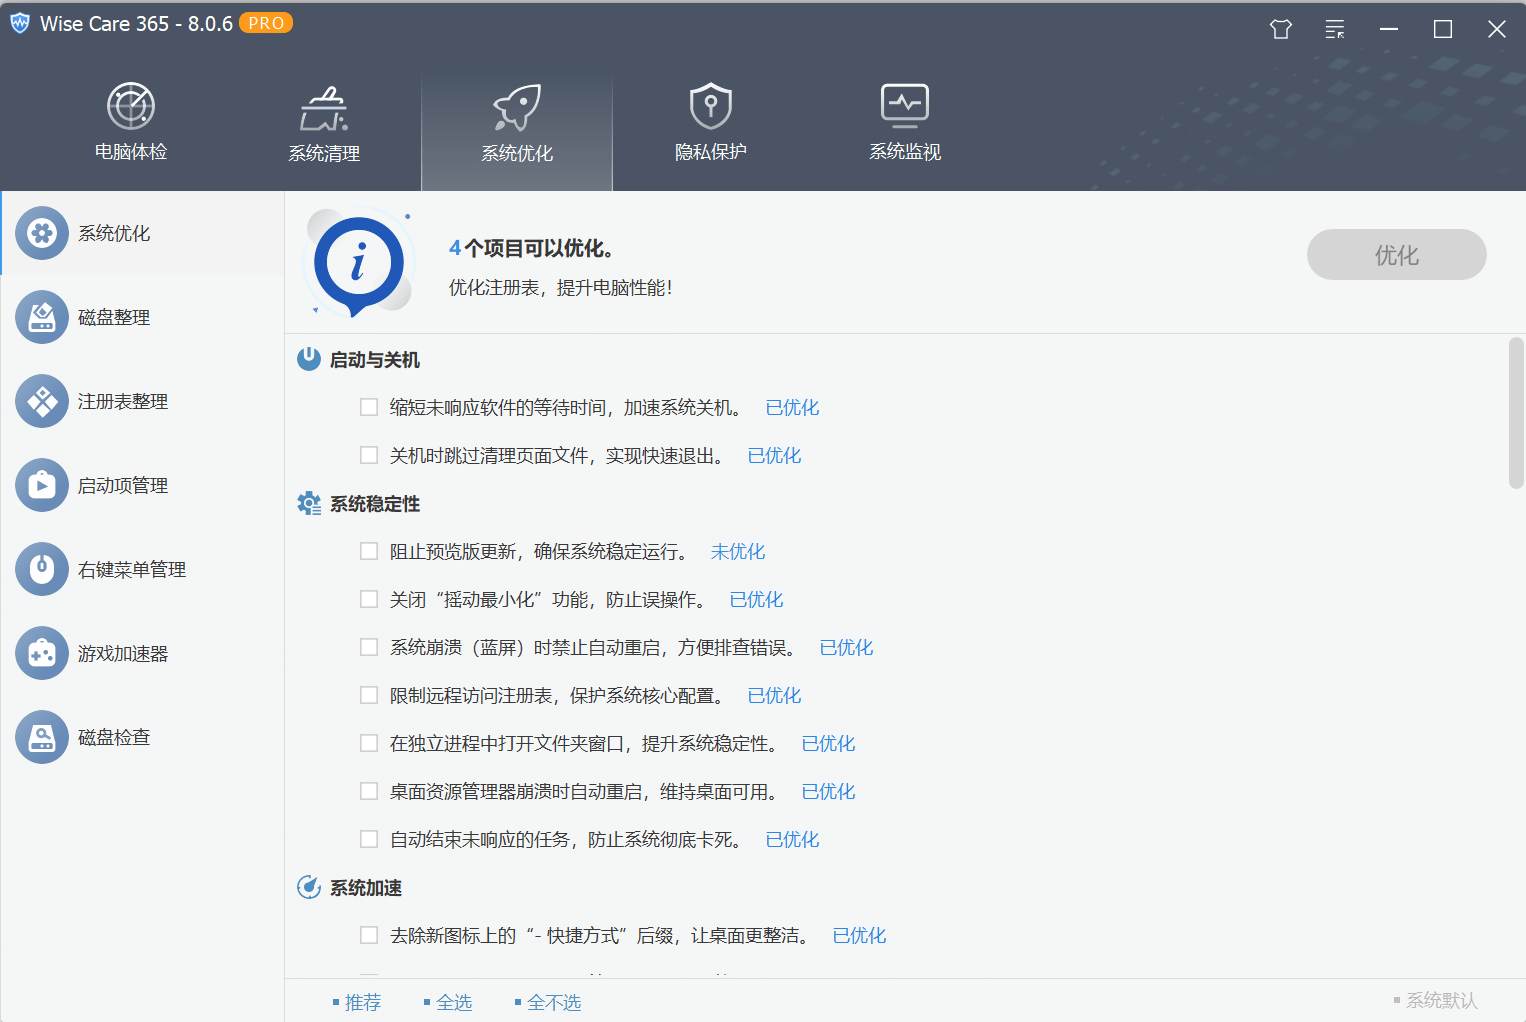The width and height of the screenshot is (1526, 1022).
Task: Check 自动结束未响应的任务 checkbox
Action: pos(369,839)
